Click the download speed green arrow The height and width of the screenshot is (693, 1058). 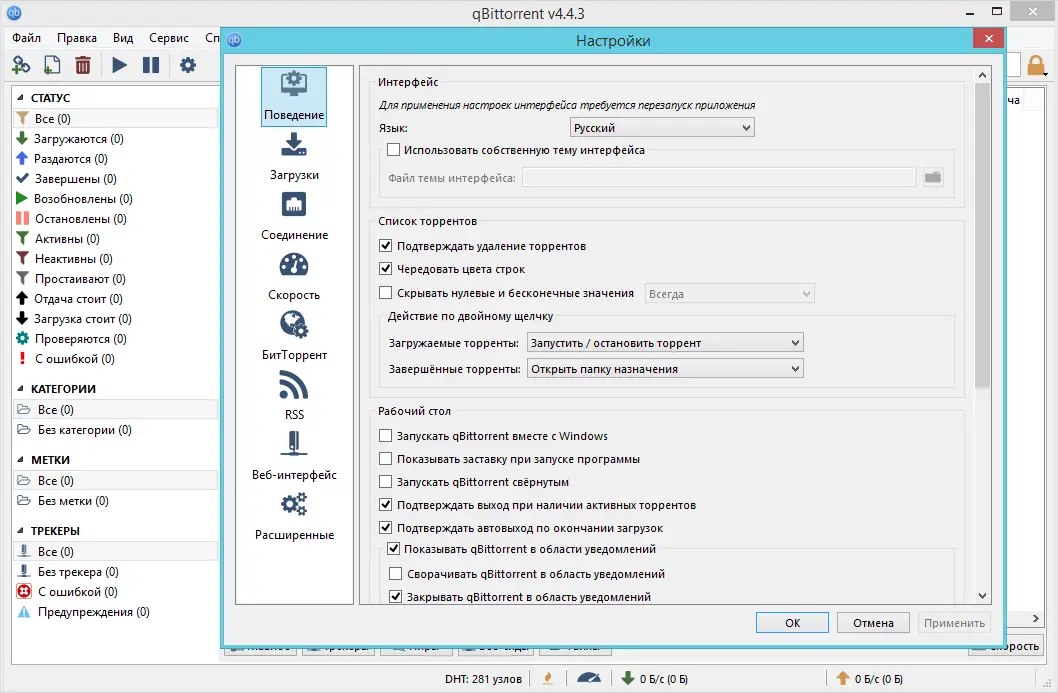click(628, 678)
